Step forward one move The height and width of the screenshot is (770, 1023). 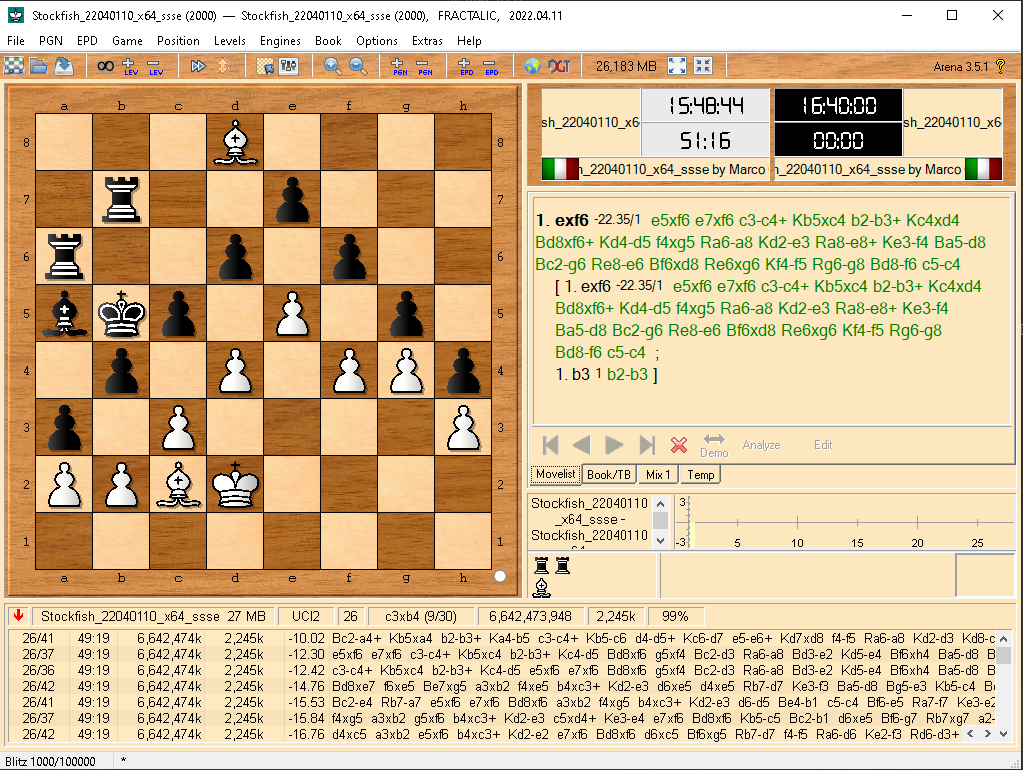[x=613, y=445]
